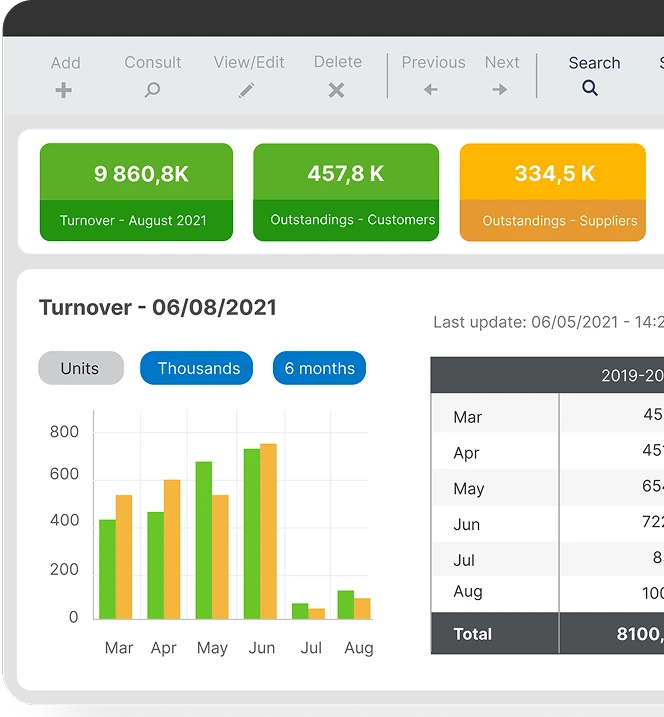Click the 9 860,8K turnover value
664x717 pixels.
141,174
